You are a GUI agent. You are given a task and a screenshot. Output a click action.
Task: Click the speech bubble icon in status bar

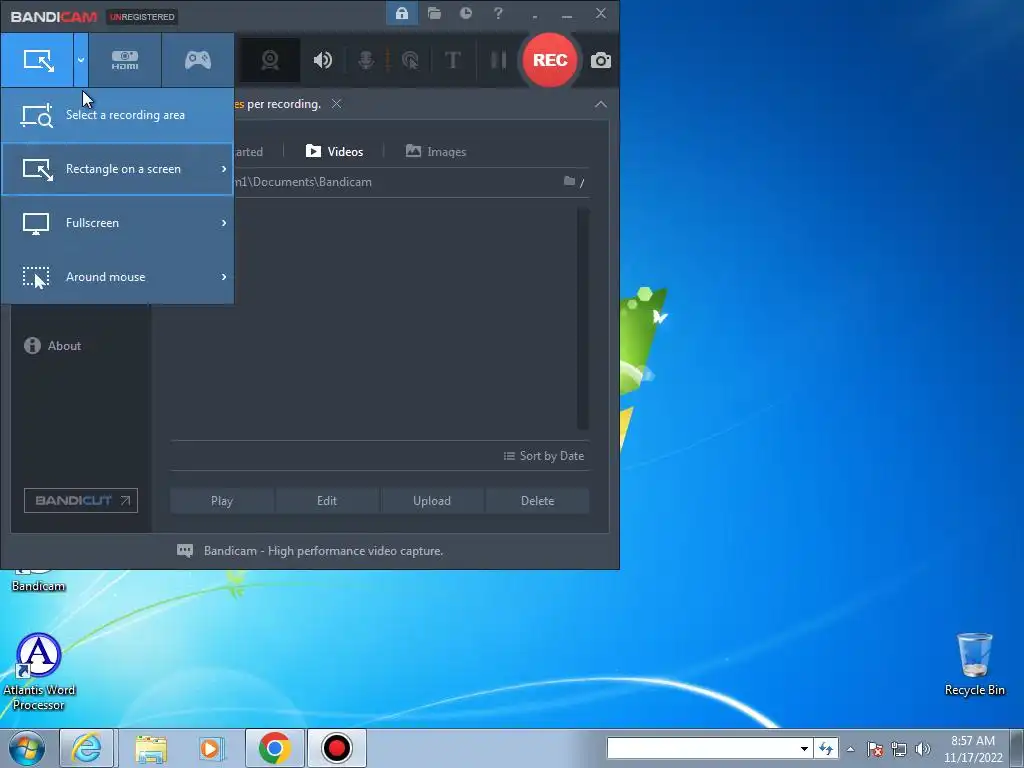(x=185, y=551)
